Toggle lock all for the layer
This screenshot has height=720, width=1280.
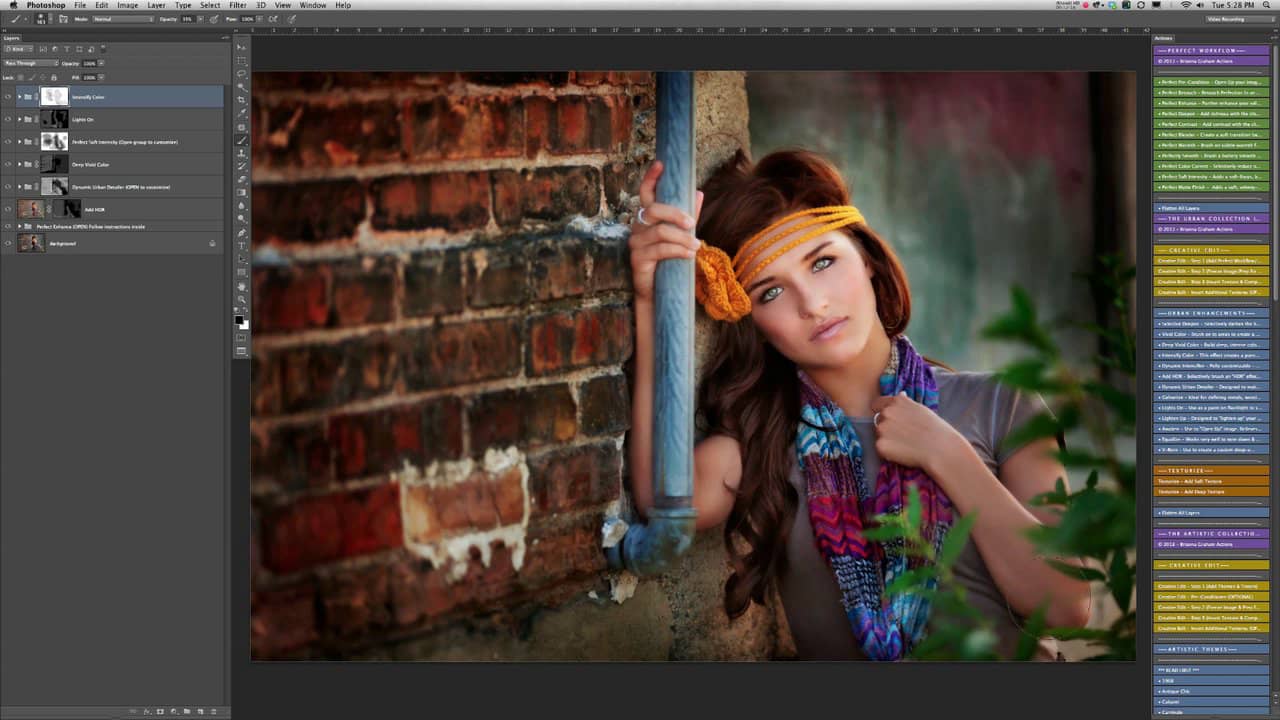point(55,77)
